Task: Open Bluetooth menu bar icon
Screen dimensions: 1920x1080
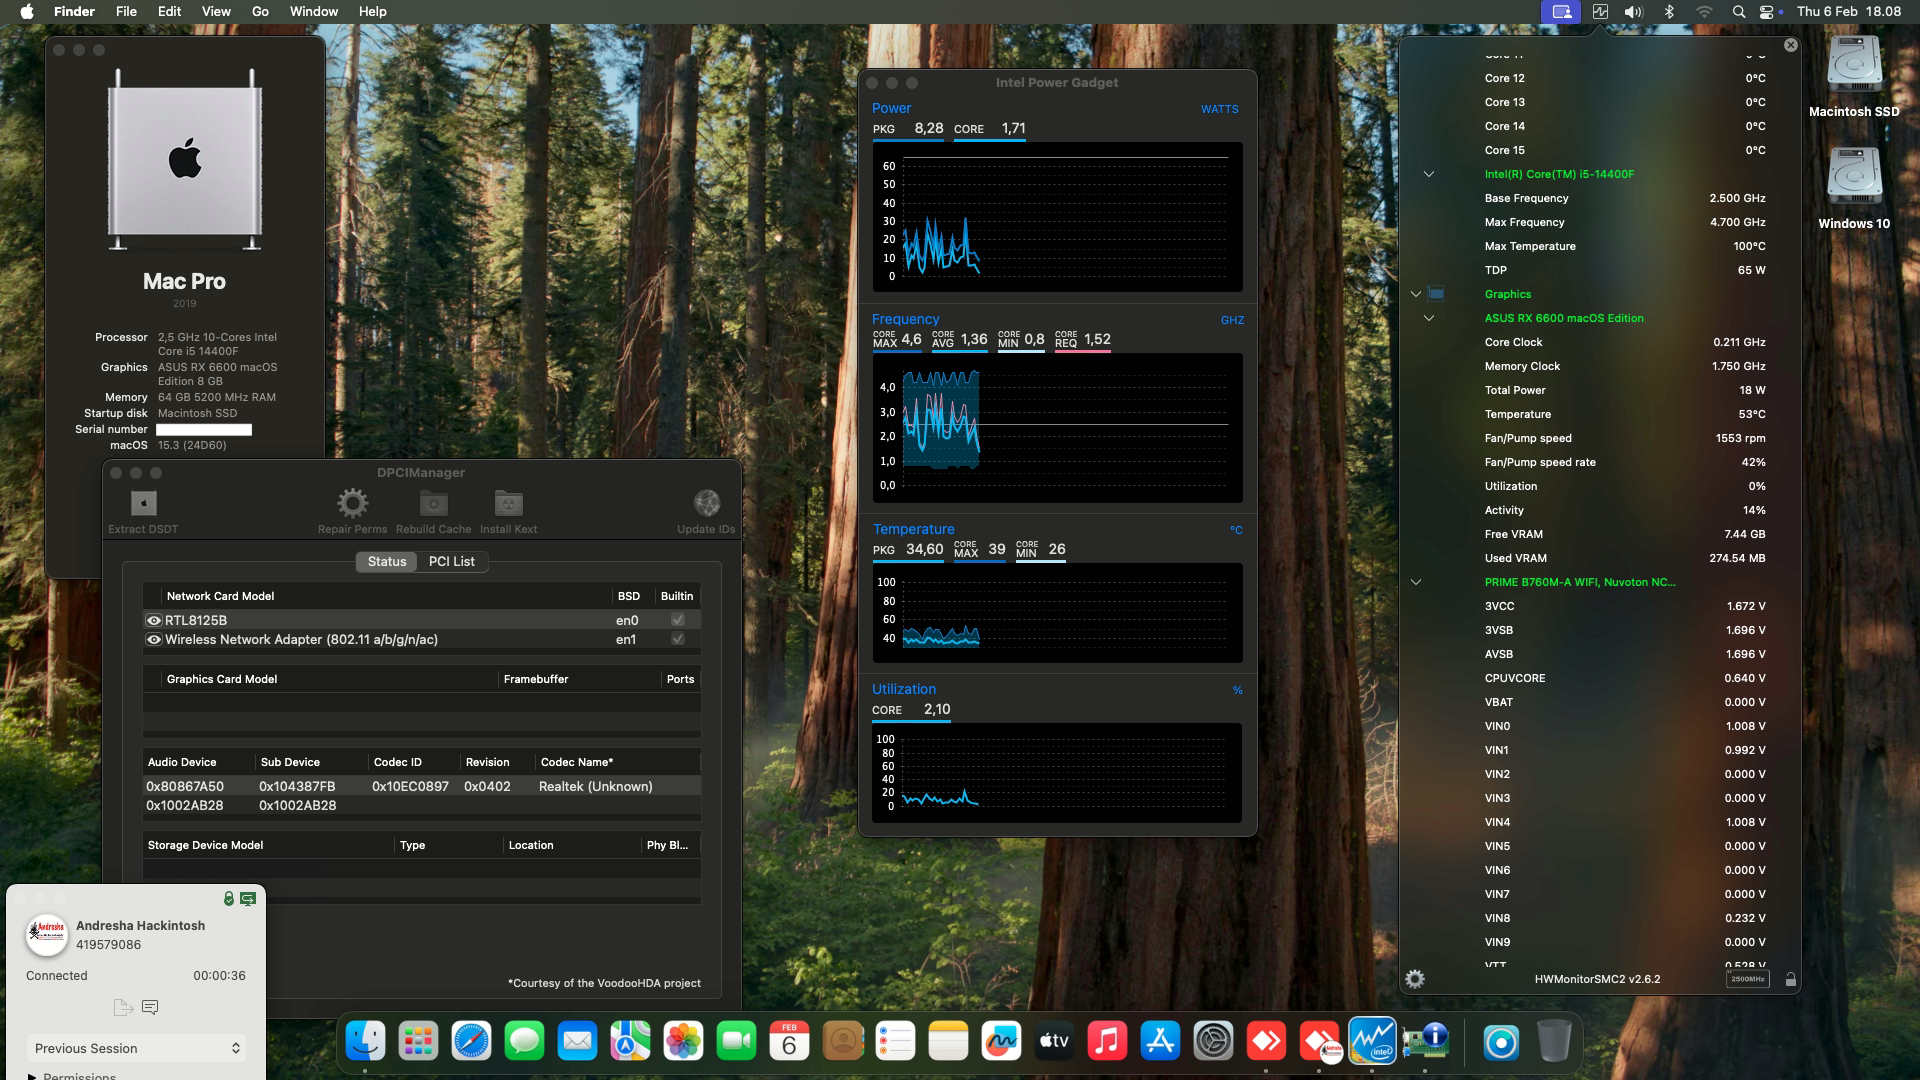Action: tap(1668, 12)
